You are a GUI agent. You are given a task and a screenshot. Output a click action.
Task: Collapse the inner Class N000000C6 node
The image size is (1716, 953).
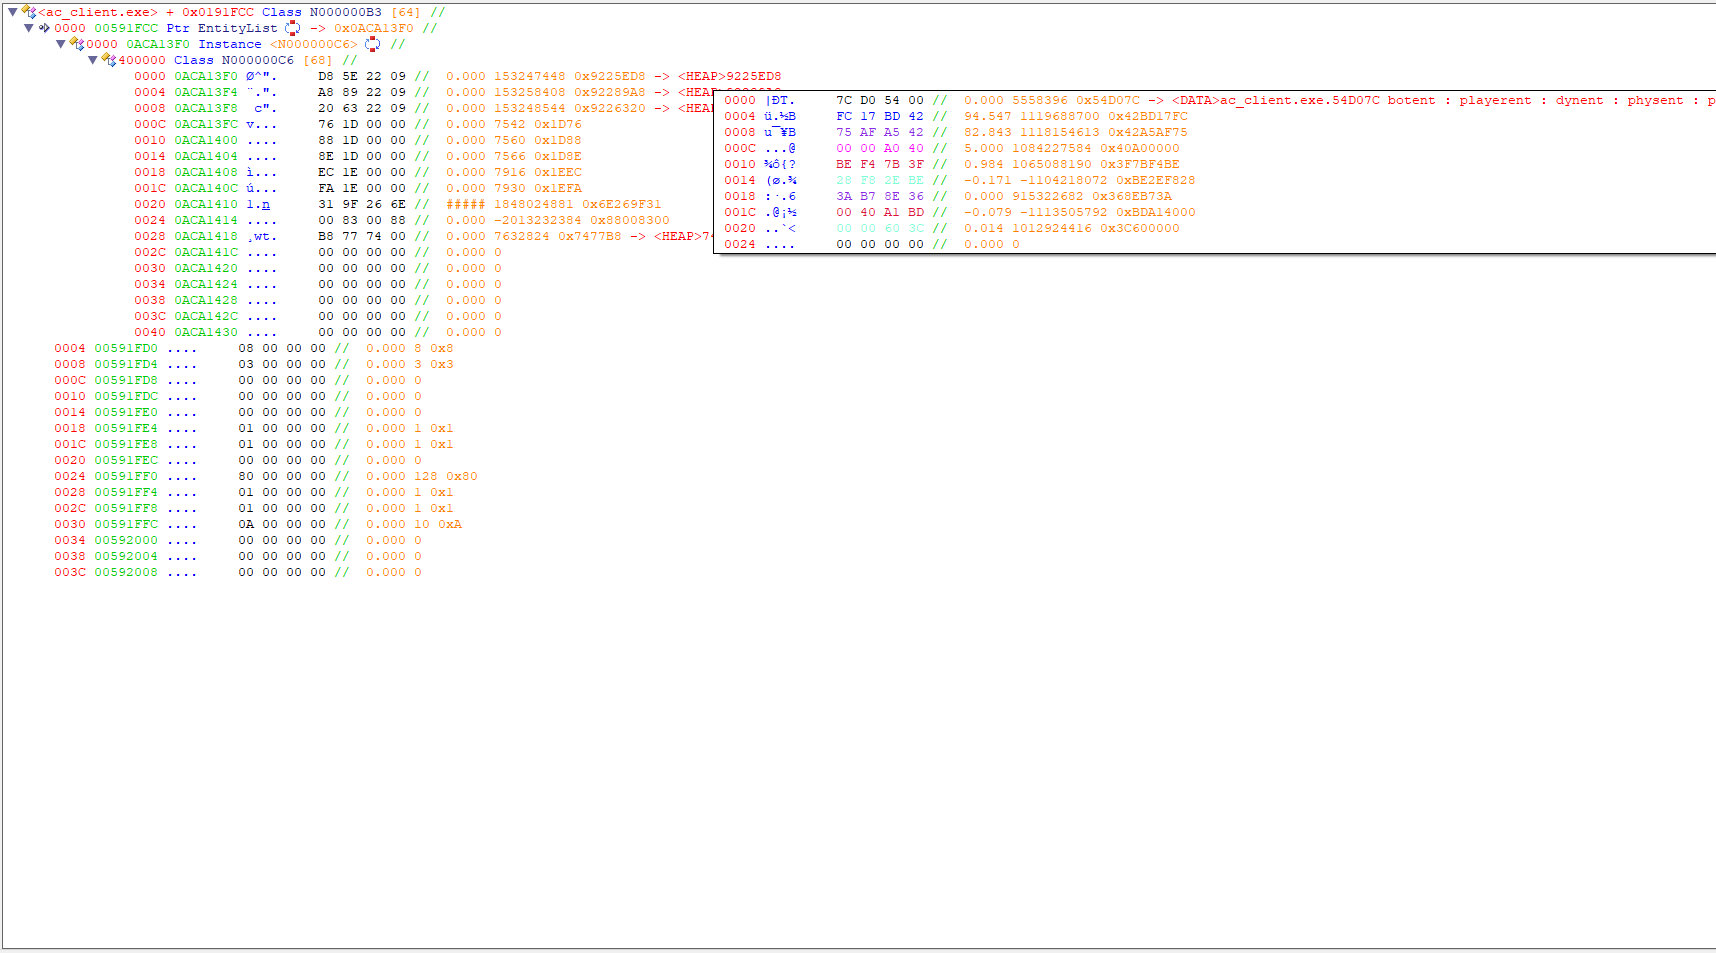tap(92, 60)
